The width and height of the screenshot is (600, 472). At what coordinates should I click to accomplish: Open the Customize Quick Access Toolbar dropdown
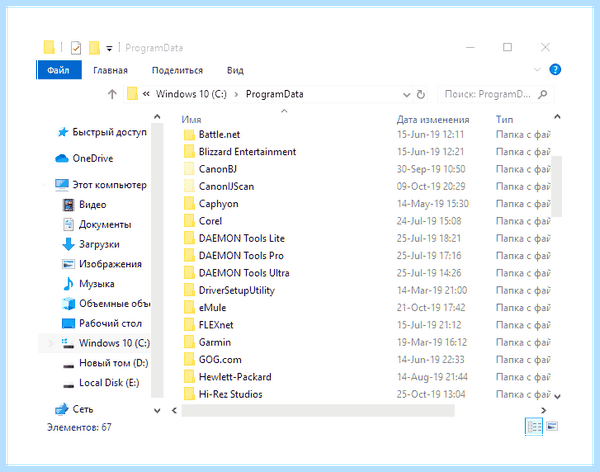pyautogui.click(x=109, y=48)
